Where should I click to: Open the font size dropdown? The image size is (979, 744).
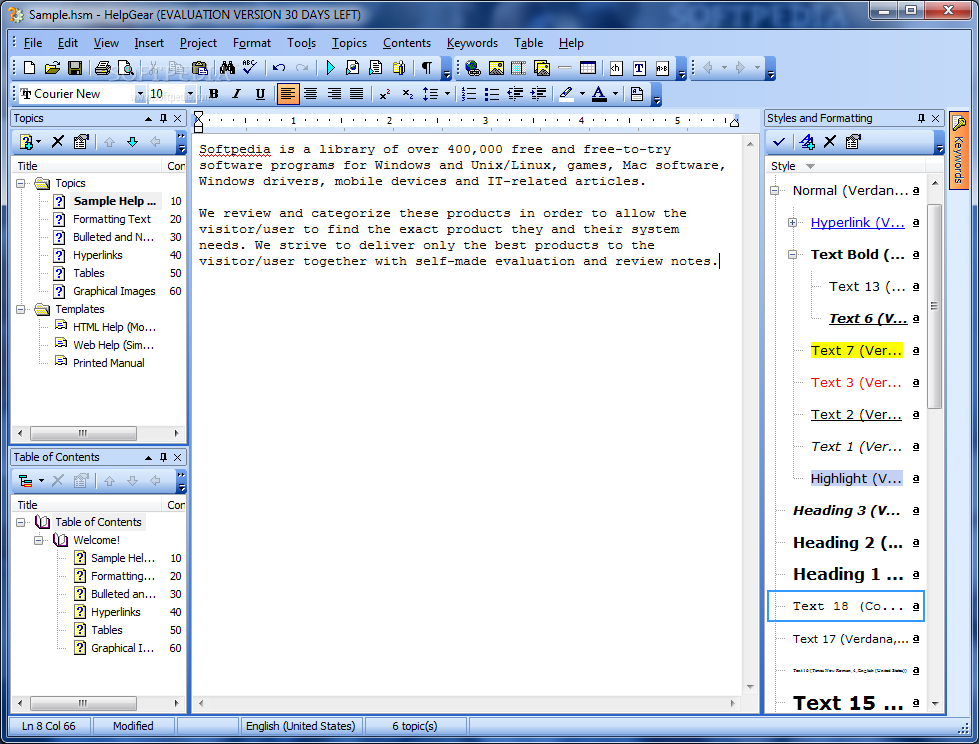190,94
